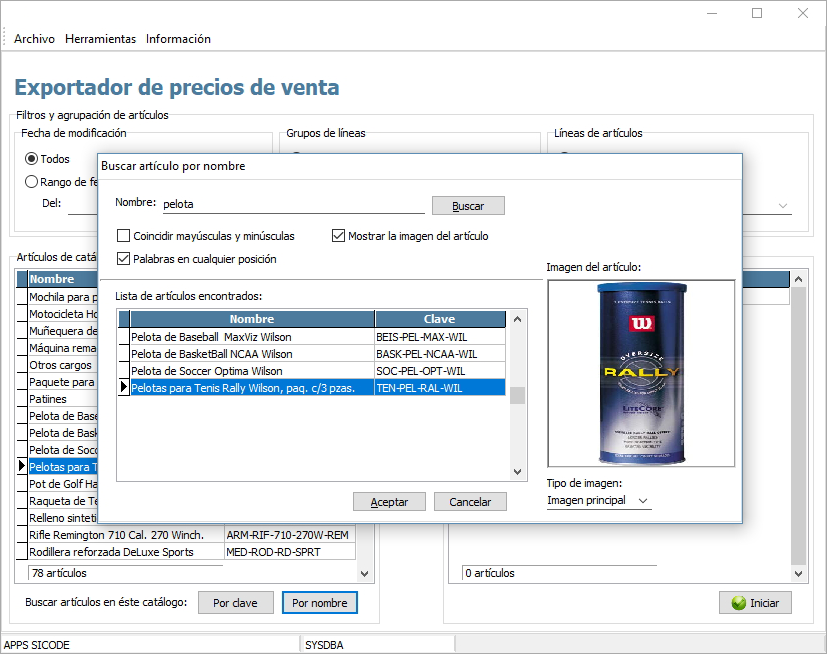This screenshot has height=654, width=827.
Task: Toggle Palabras en cualquier posición checkbox
Action: [x=124, y=259]
